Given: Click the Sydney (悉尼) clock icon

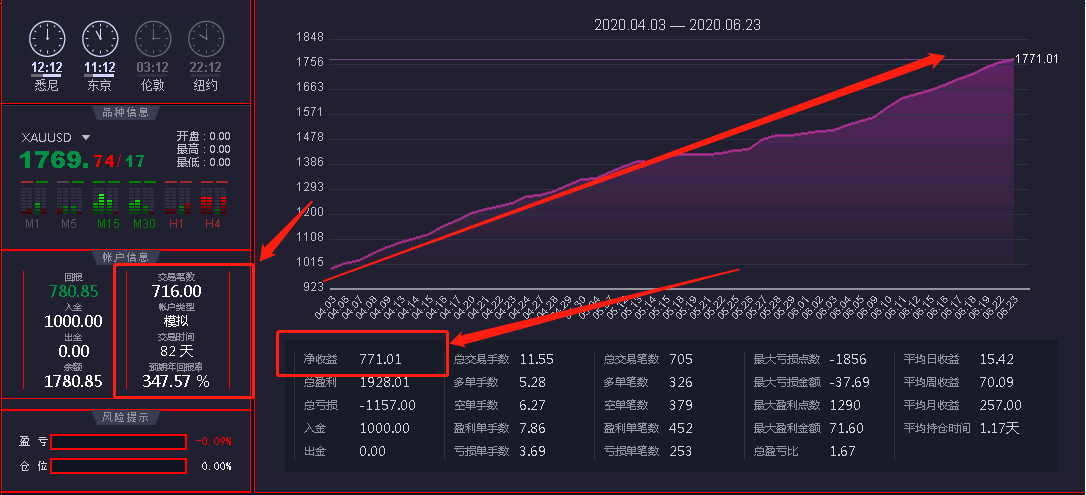Looking at the screenshot, I should pyautogui.click(x=47, y=39).
